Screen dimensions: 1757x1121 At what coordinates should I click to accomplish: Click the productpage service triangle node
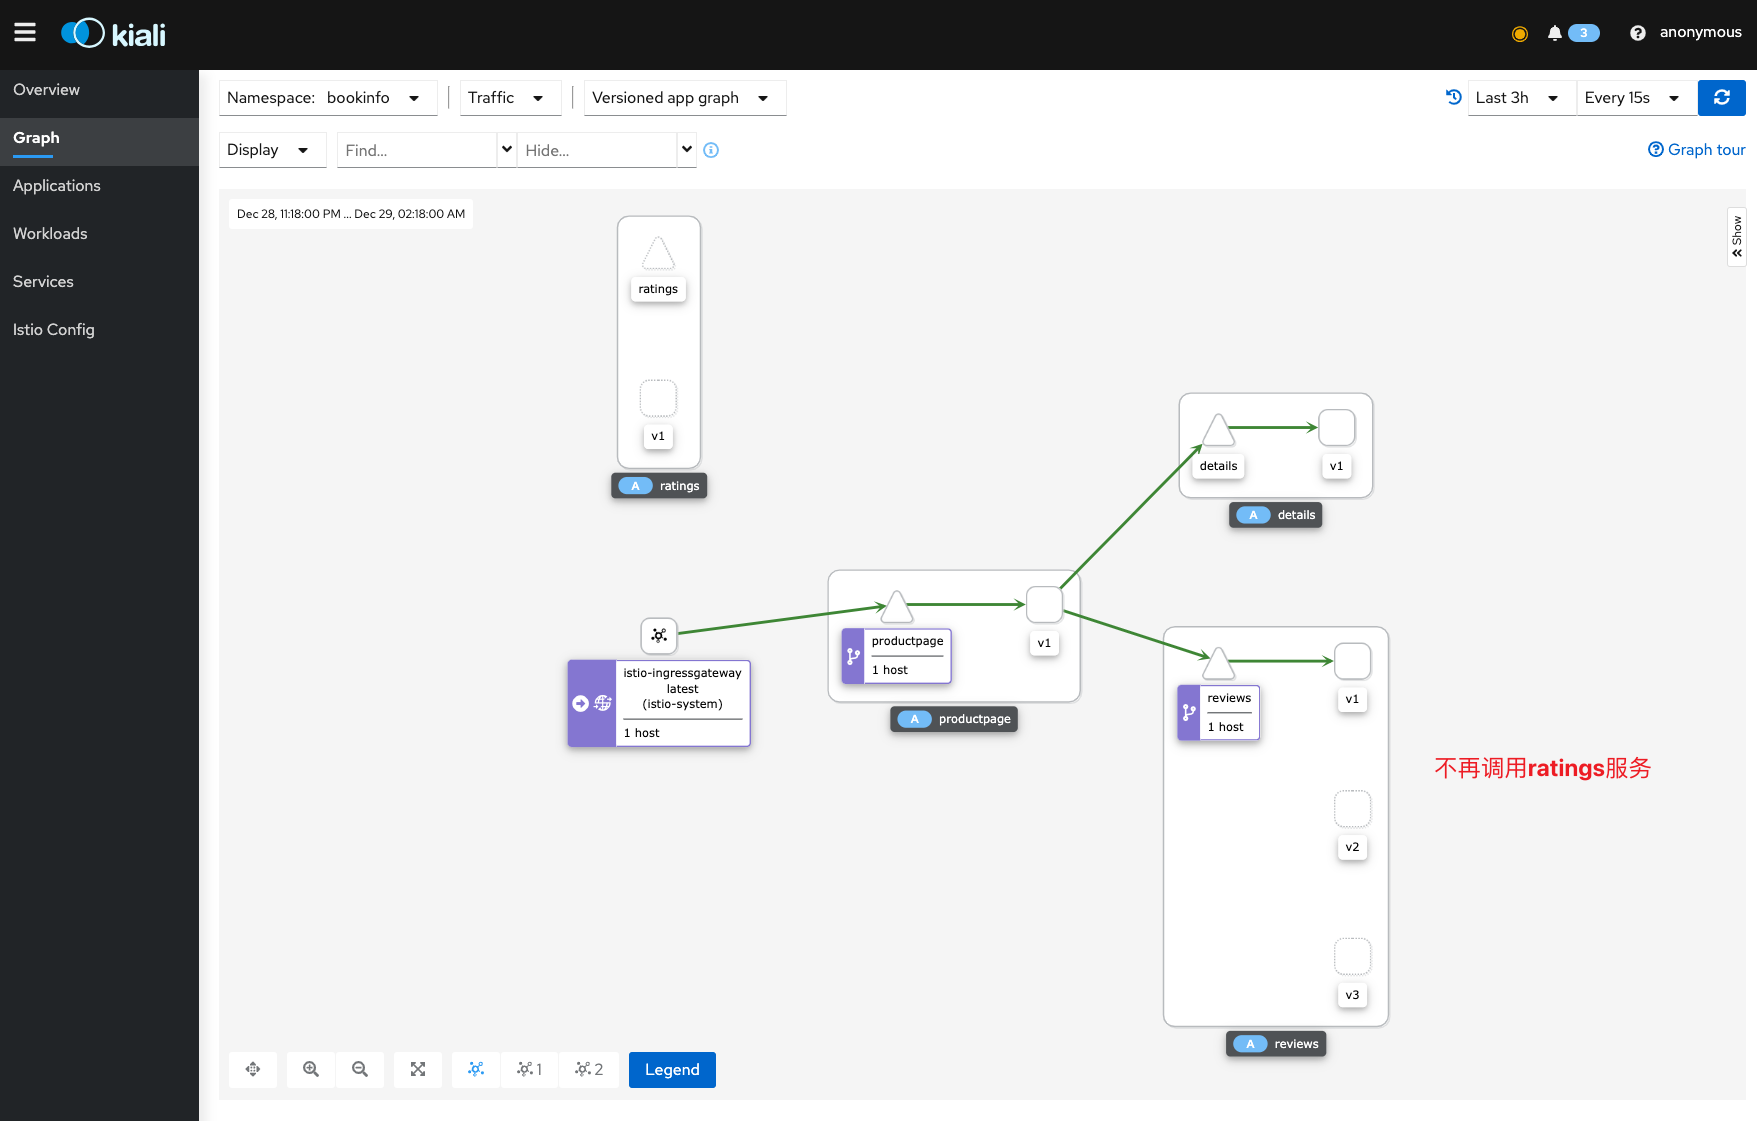(x=896, y=606)
